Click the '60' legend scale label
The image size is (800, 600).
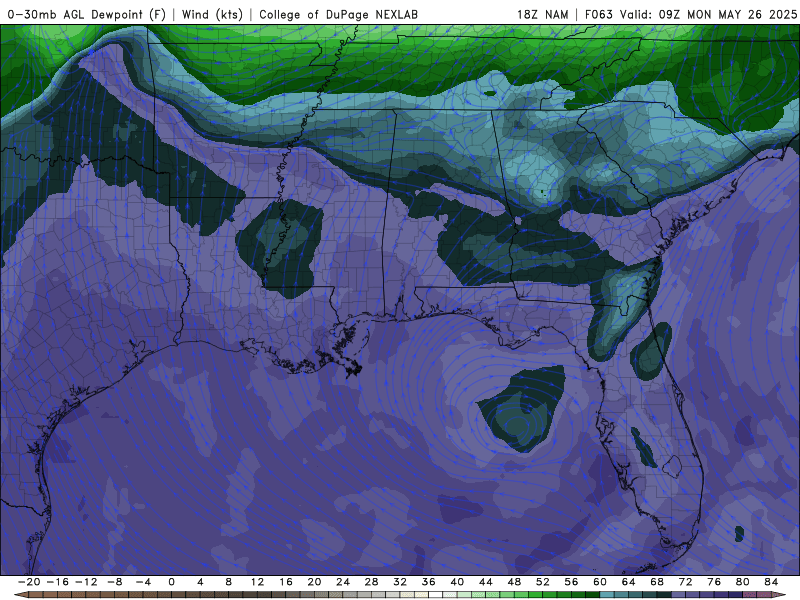point(600,582)
